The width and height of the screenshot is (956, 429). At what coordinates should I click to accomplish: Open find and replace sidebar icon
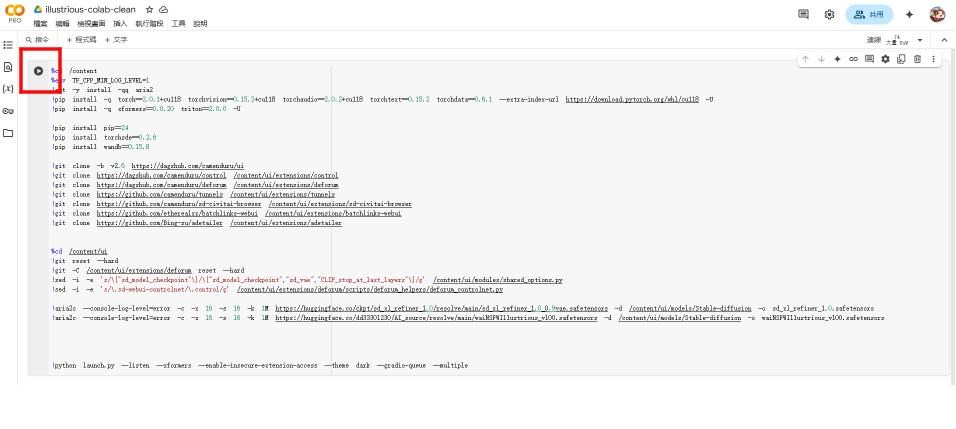(9, 67)
